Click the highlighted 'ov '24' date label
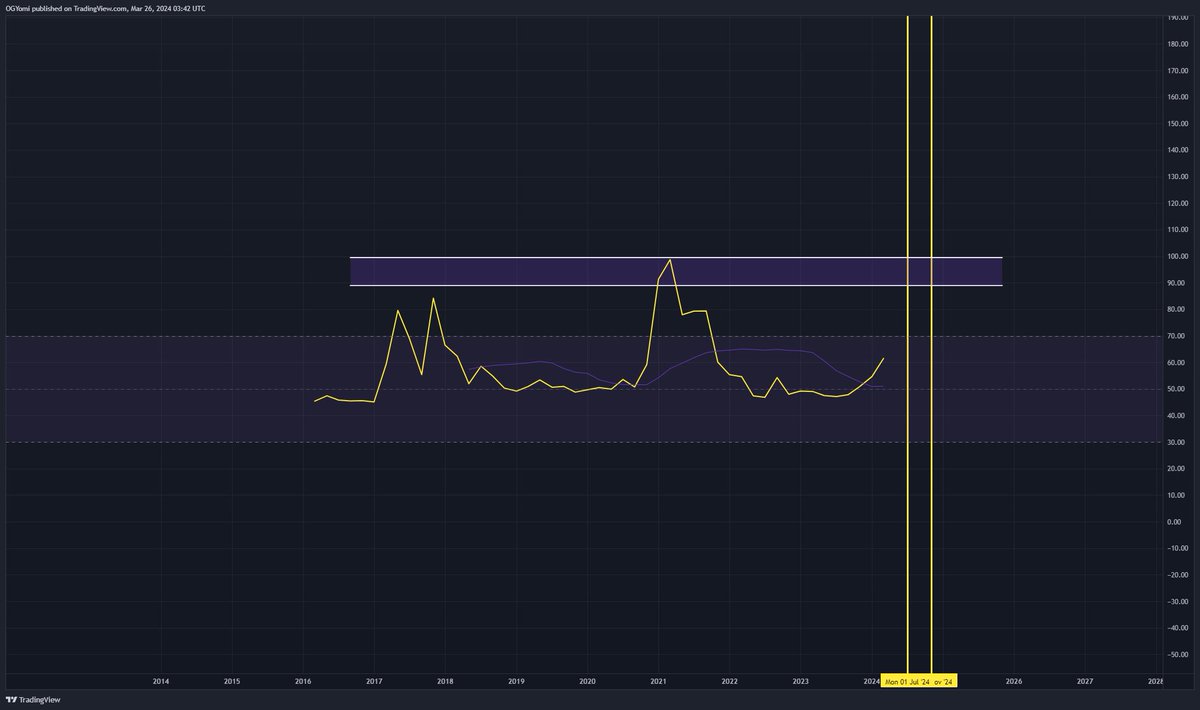Viewport: 1200px width, 710px height. pos(941,680)
